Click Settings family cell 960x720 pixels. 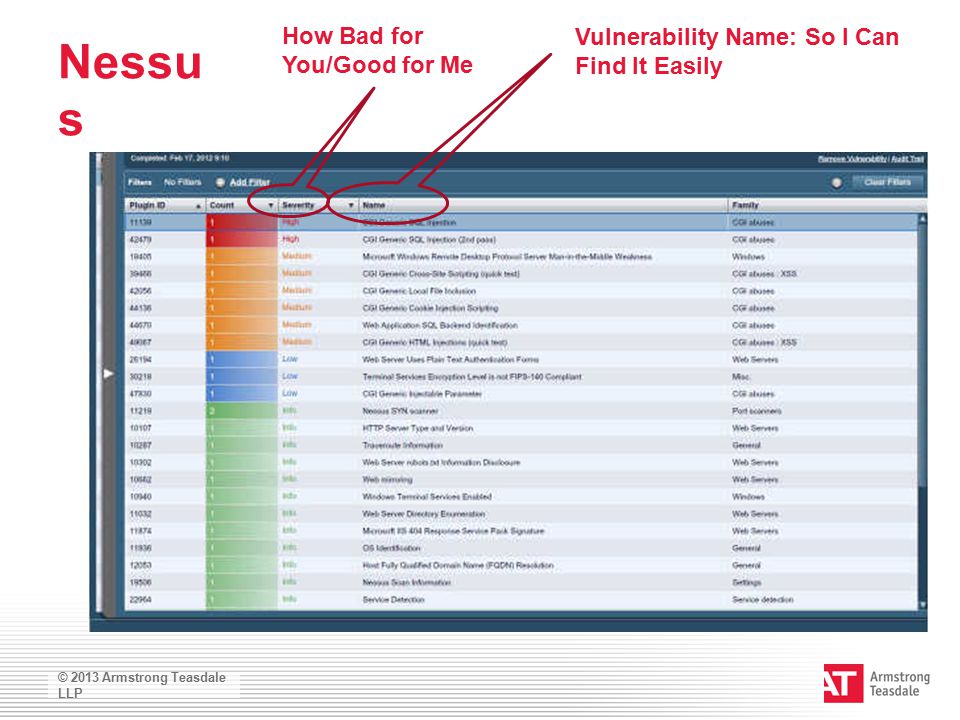[x=746, y=582]
